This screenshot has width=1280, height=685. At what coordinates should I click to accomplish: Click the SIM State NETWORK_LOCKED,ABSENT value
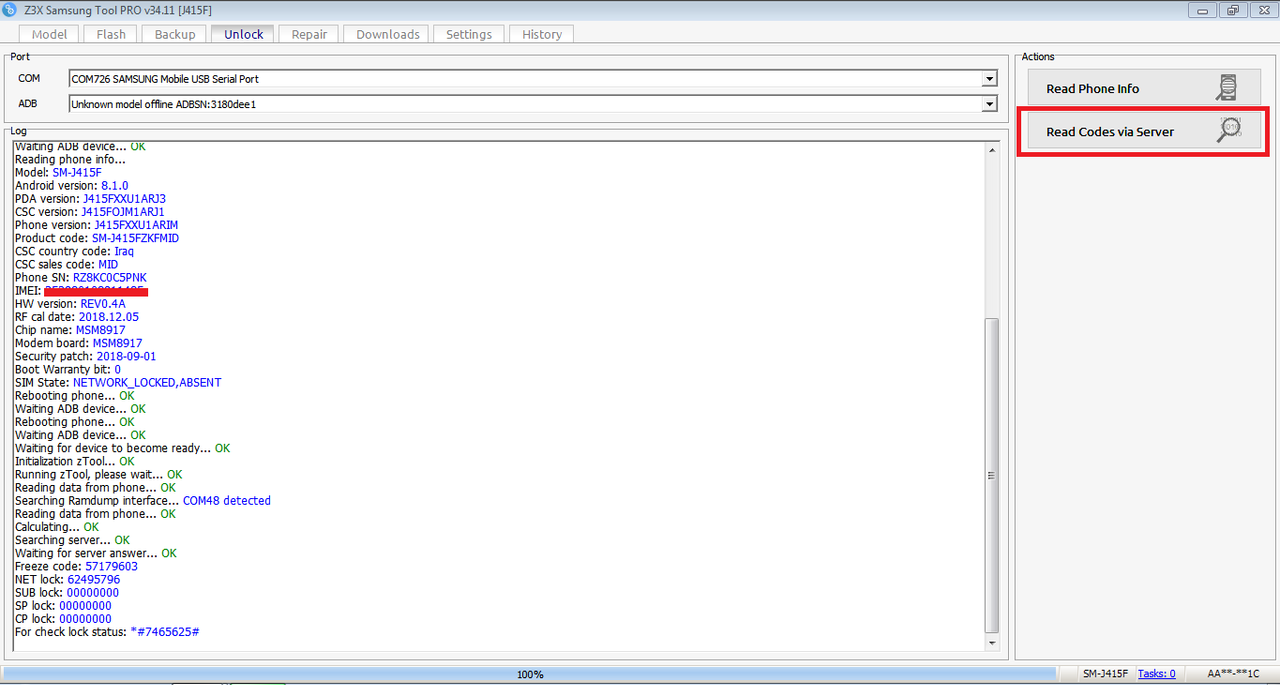[x=147, y=382]
